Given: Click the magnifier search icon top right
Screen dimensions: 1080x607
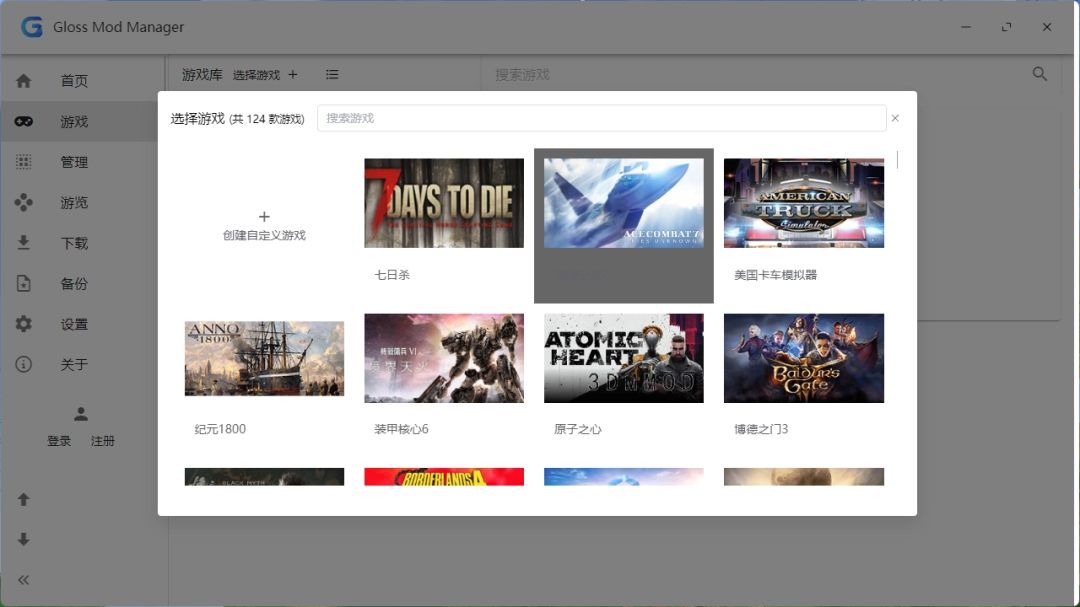Looking at the screenshot, I should [x=1039, y=73].
